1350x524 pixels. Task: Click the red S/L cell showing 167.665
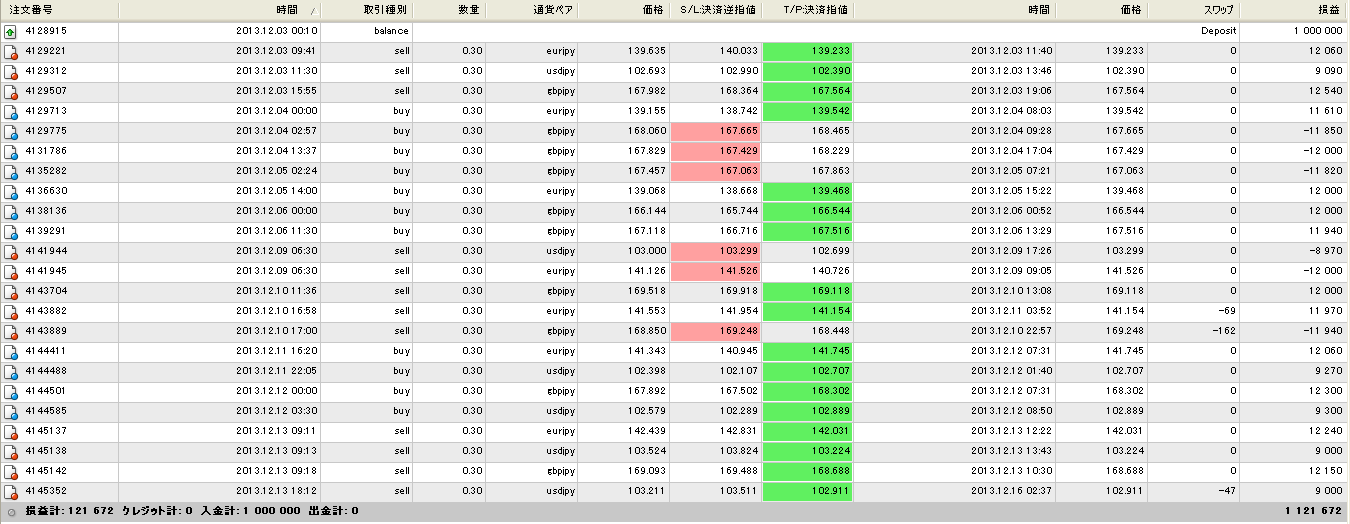click(x=716, y=131)
